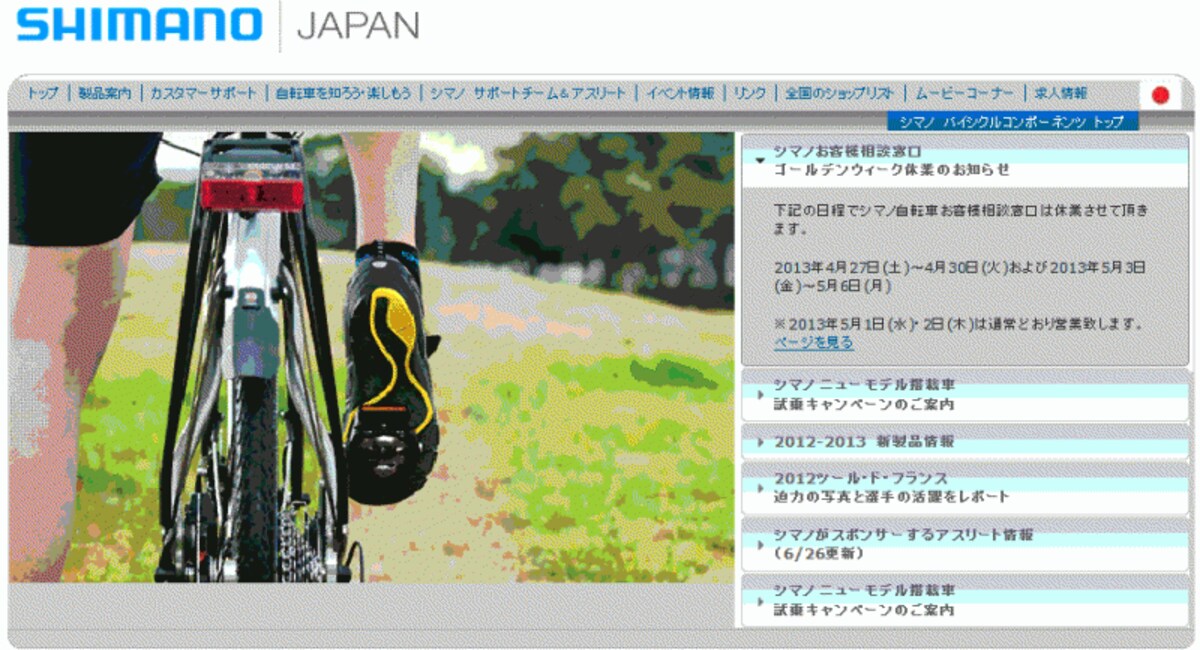Screen dimensions: 1200x650
Task: Open シマノ サポートチーム&アスリート menu
Action: (528, 93)
